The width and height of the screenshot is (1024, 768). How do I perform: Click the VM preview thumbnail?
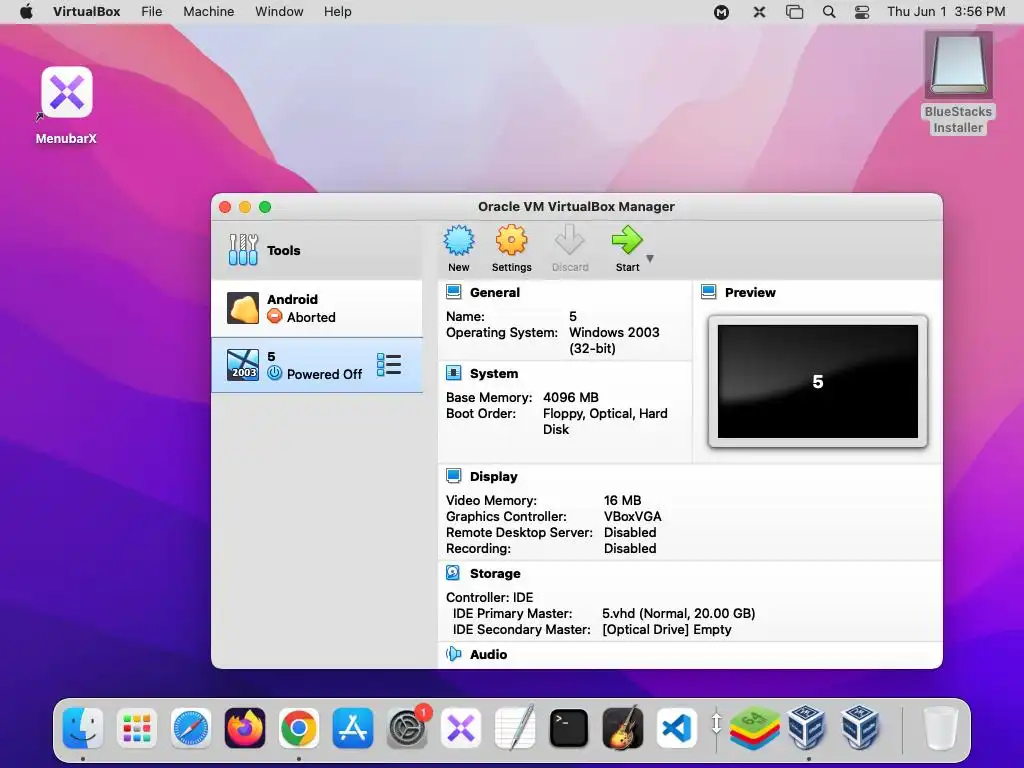click(818, 381)
